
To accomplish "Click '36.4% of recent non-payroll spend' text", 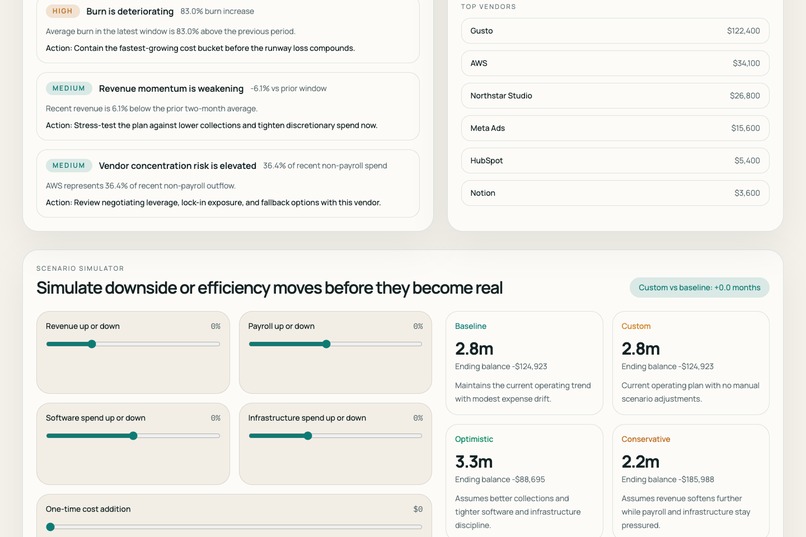I will (x=325, y=165).
